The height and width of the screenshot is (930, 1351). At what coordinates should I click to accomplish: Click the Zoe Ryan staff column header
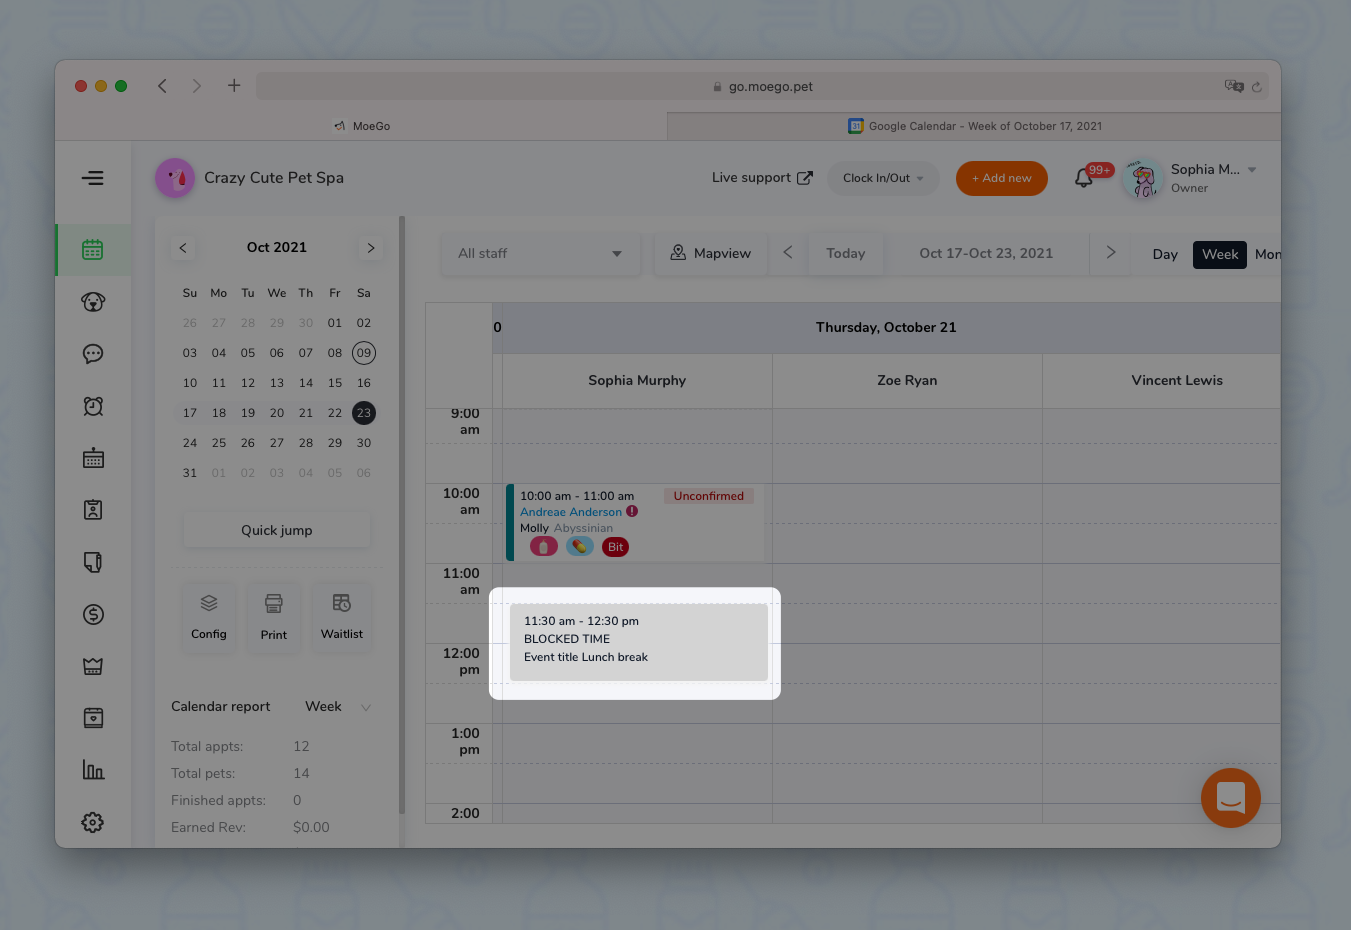[907, 380]
